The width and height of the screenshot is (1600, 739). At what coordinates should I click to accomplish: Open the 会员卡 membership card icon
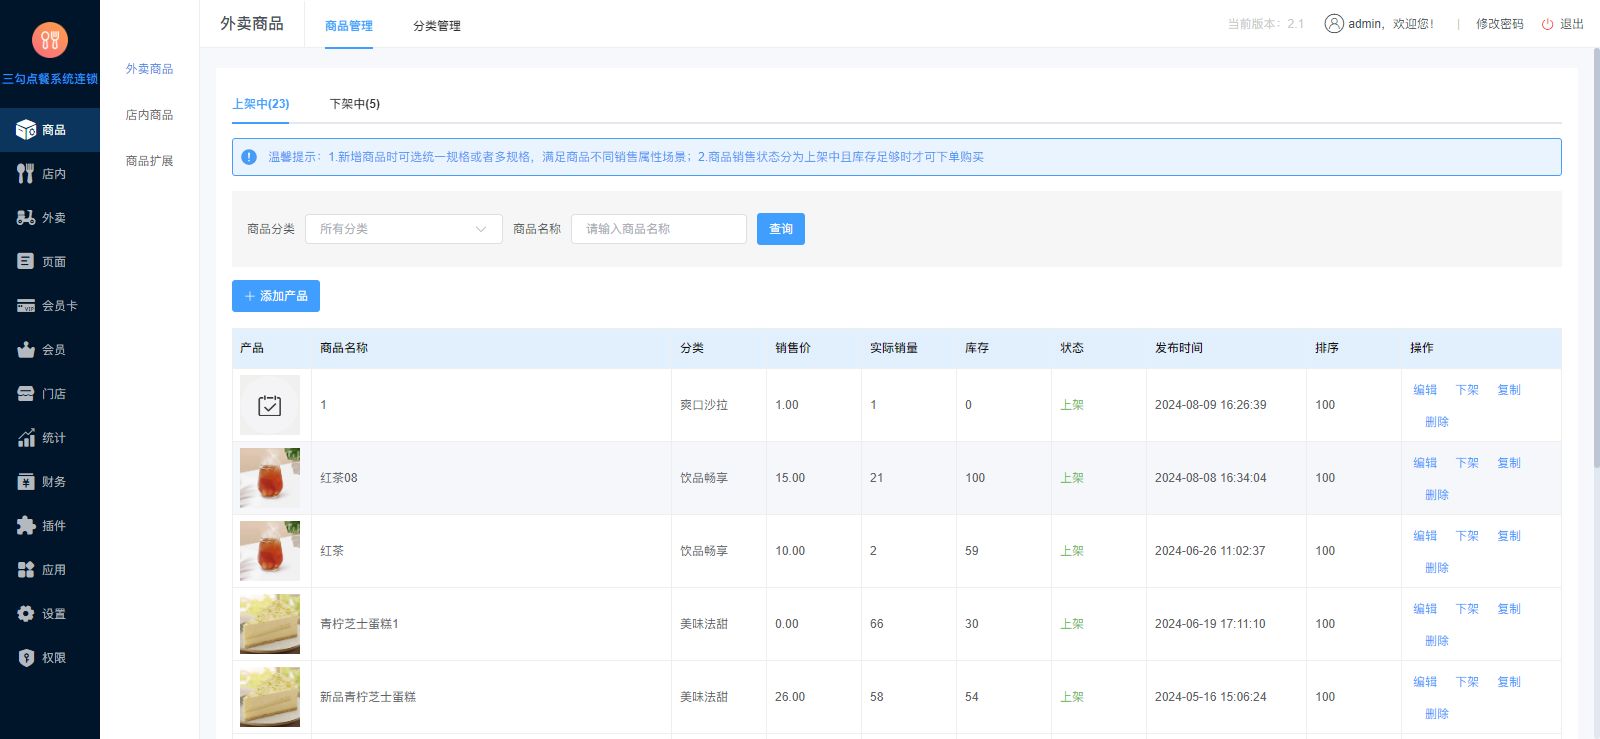[x=26, y=306]
